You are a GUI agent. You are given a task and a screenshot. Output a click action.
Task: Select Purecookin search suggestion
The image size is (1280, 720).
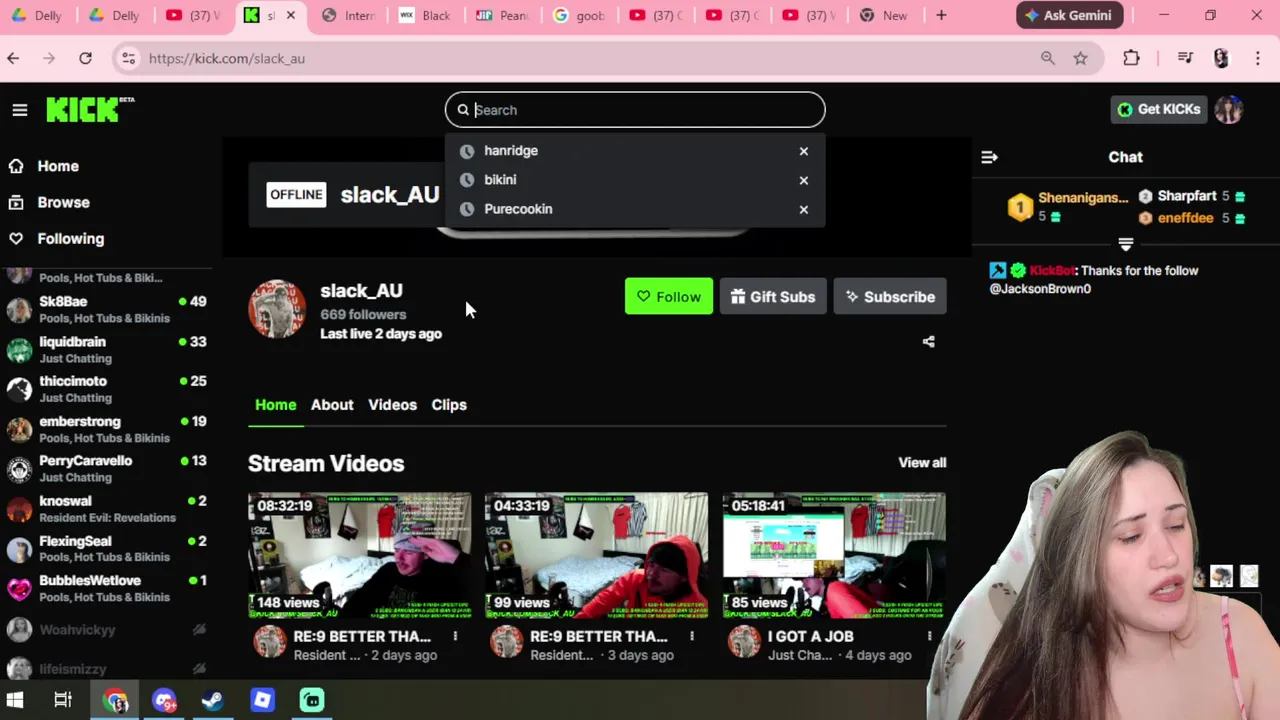coord(635,209)
